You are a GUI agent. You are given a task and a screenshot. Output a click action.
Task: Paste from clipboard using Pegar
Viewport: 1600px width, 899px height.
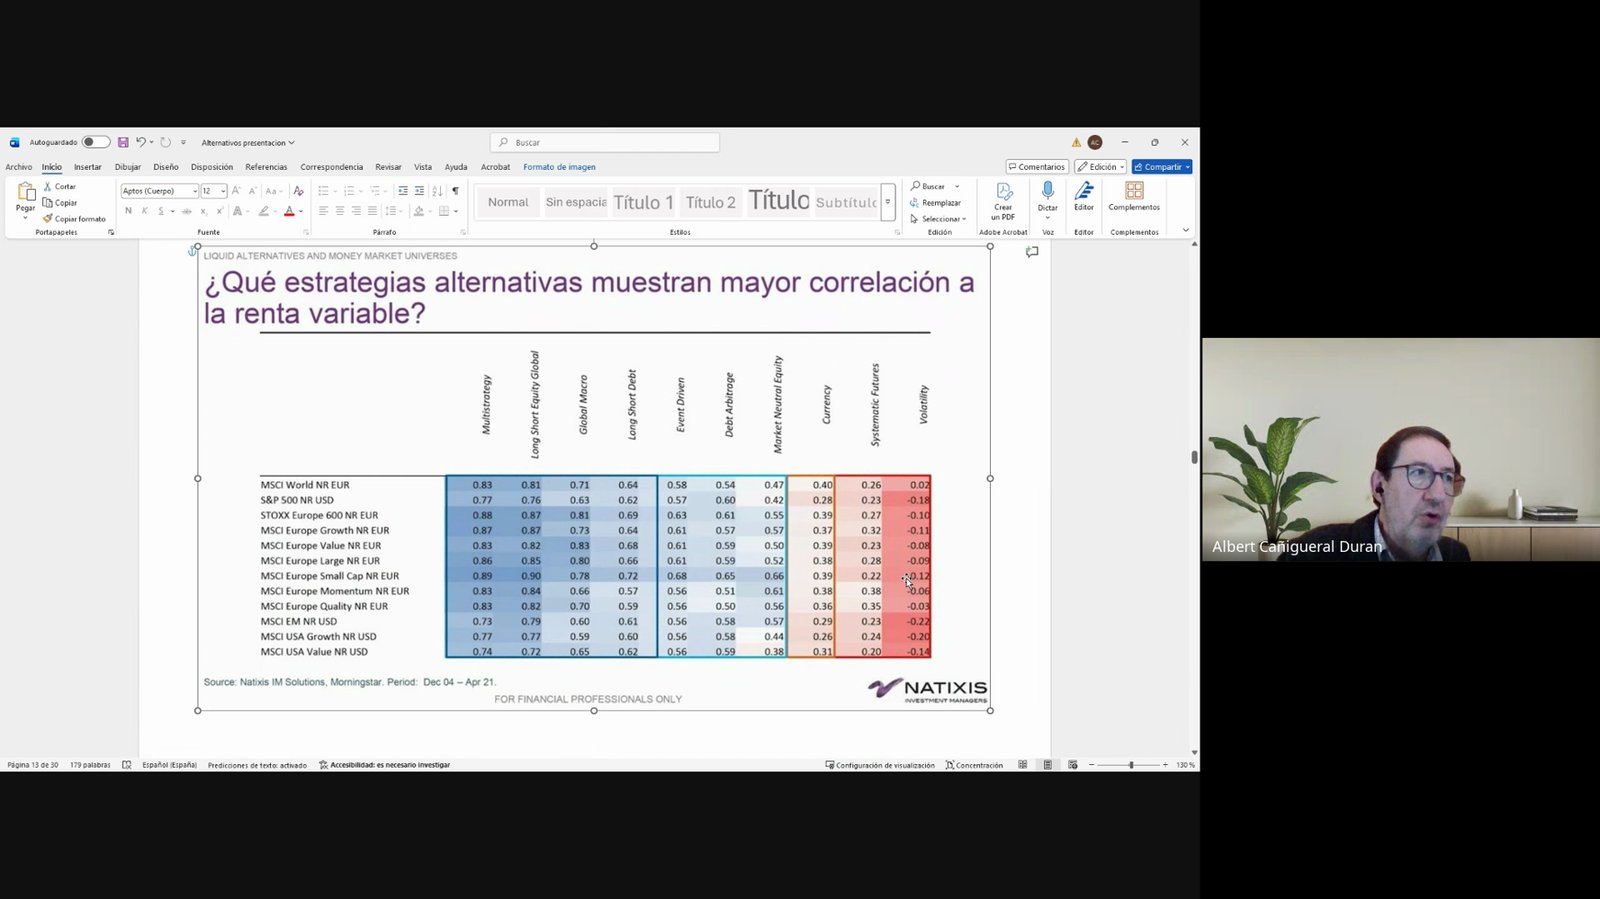point(25,200)
